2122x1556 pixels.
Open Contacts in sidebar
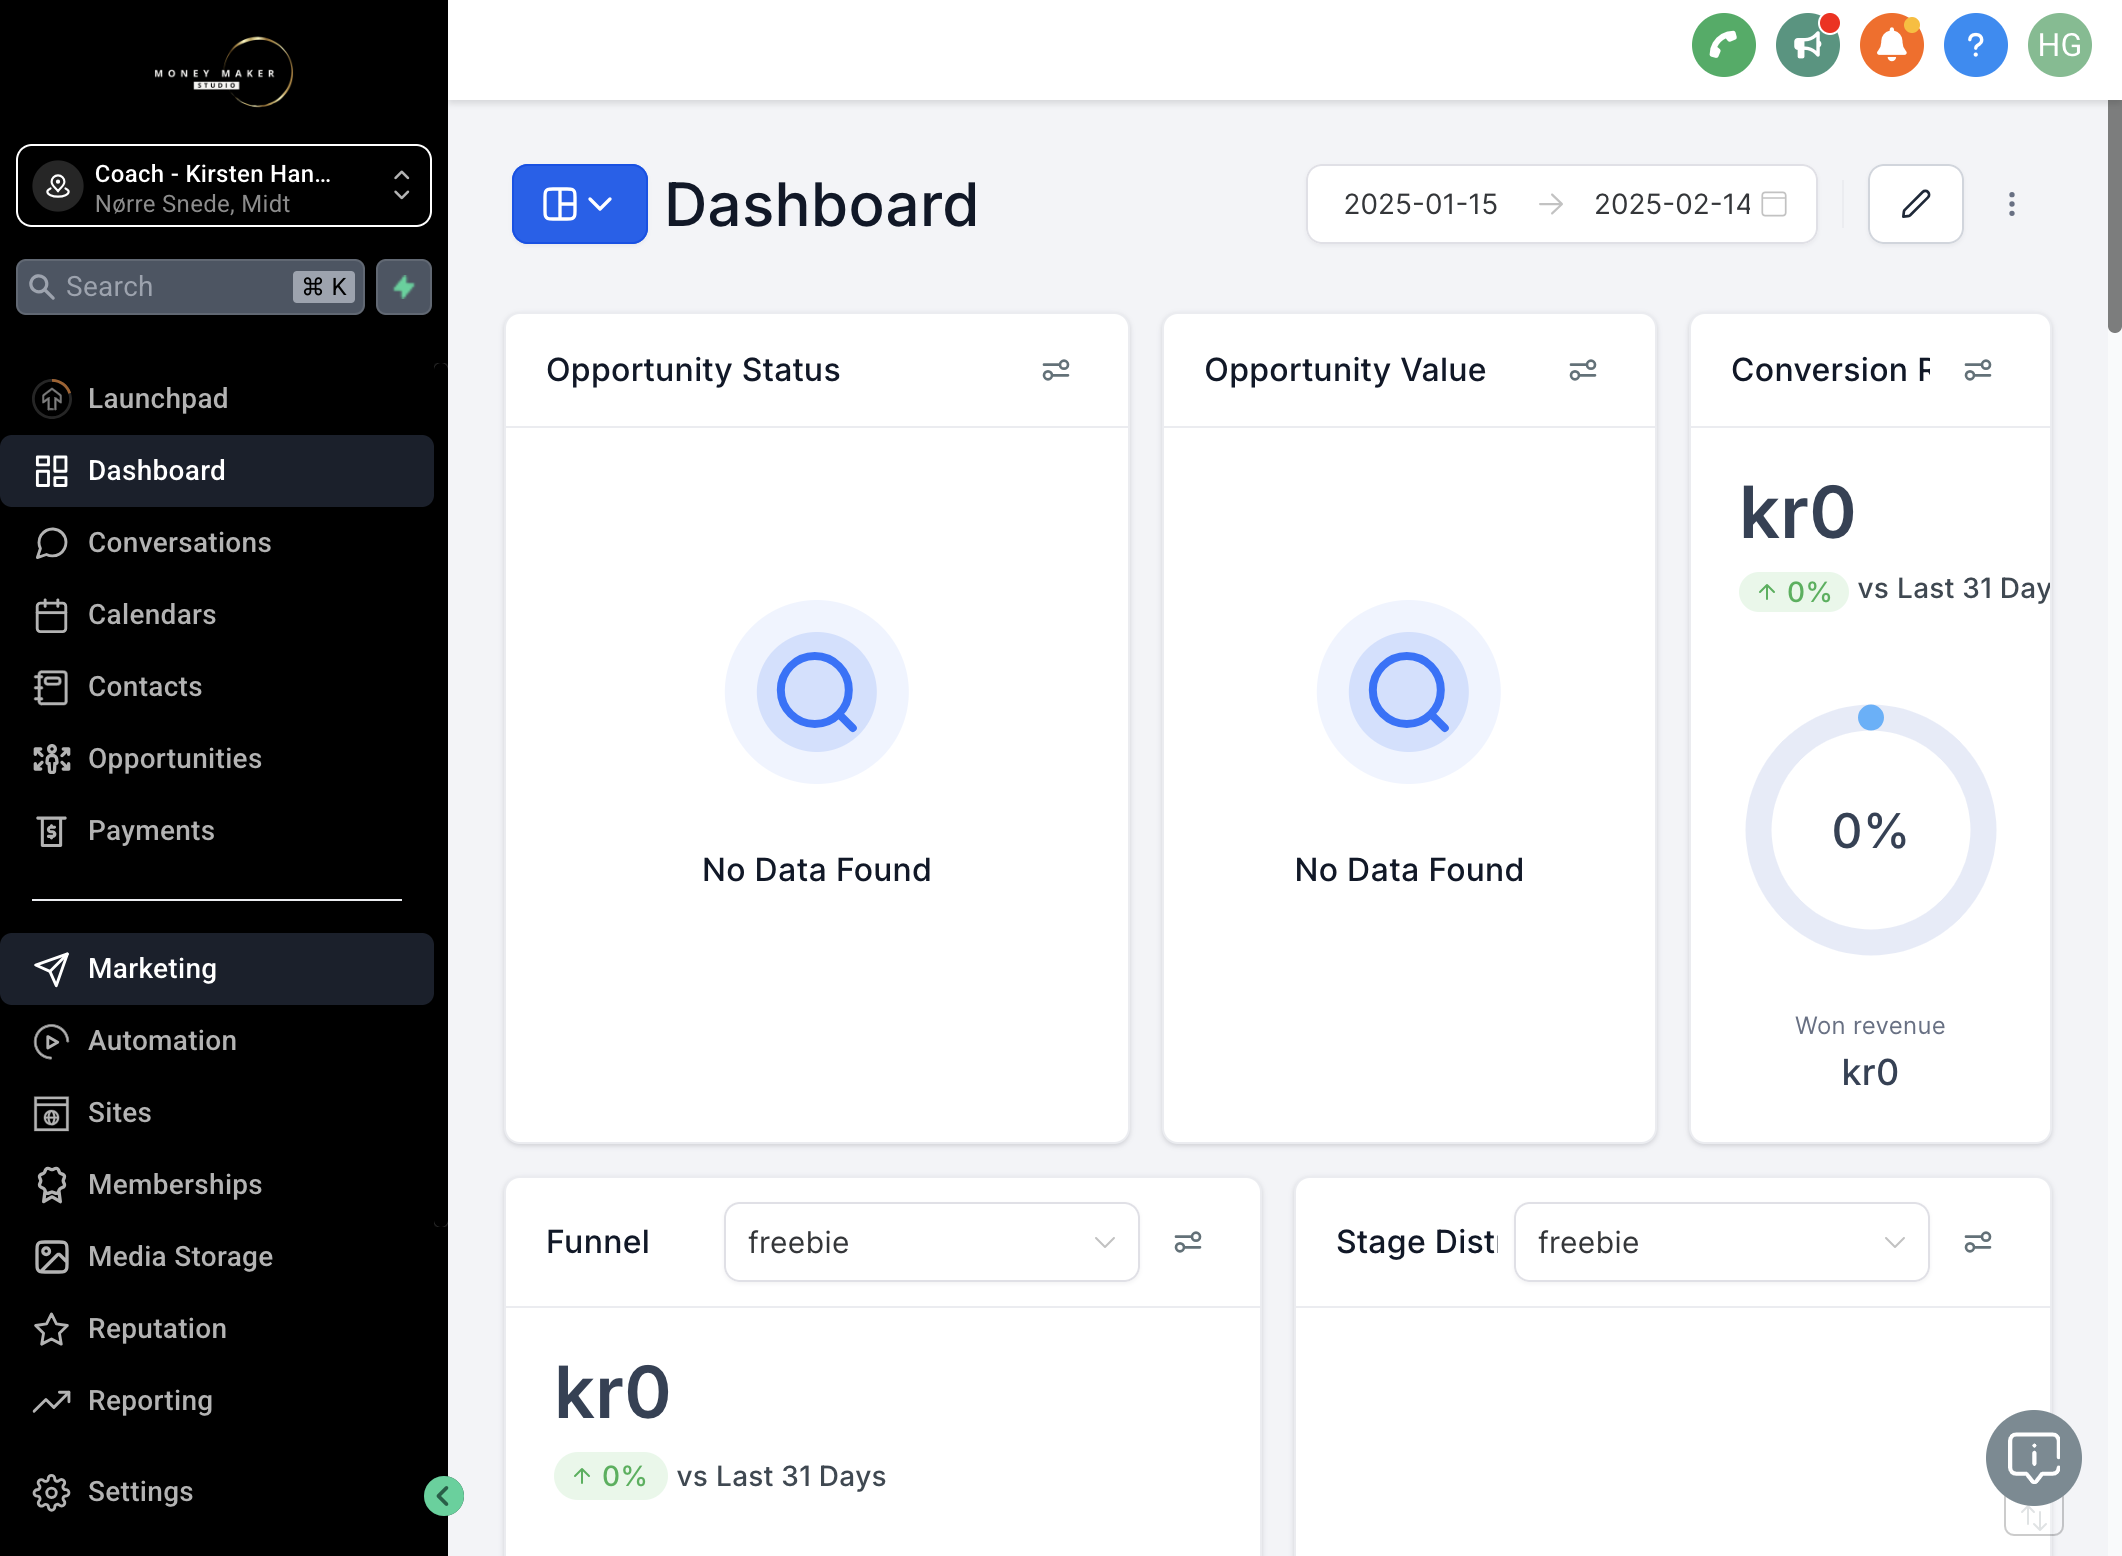tap(217, 686)
